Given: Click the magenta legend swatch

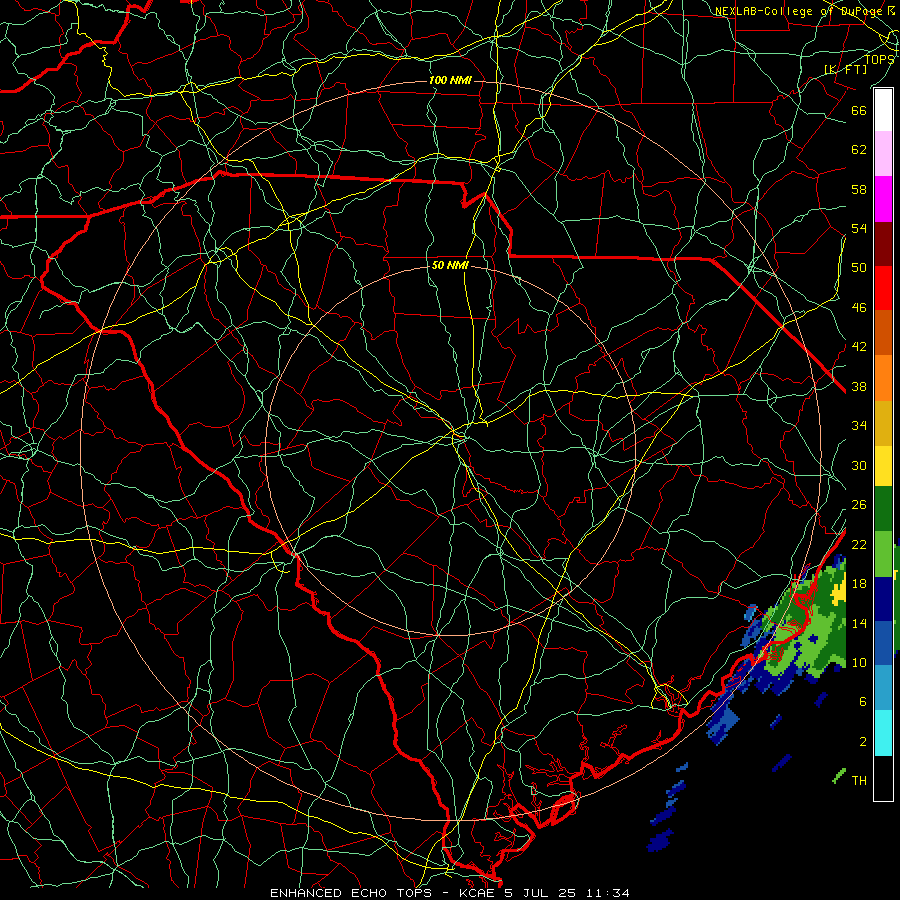Looking at the screenshot, I should (883, 199).
